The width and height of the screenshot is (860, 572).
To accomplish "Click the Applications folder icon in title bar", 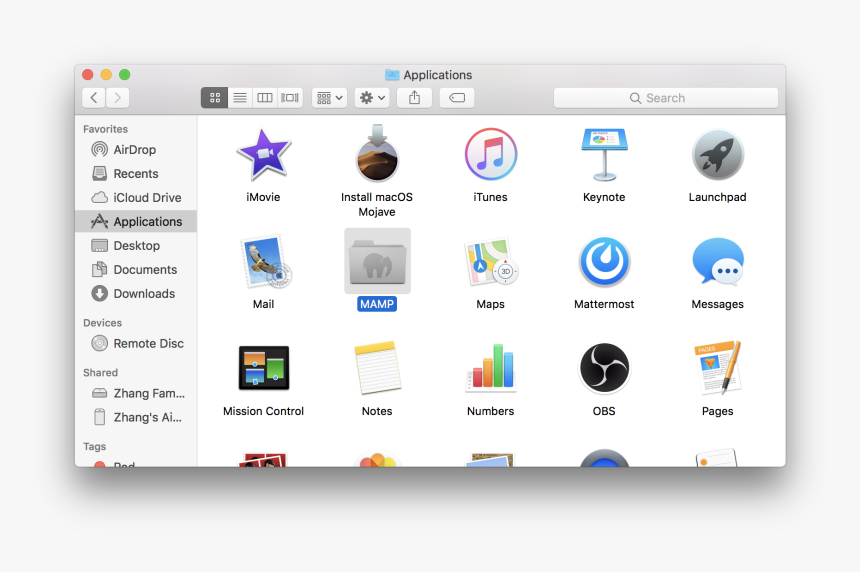I will (x=392, y=74).
